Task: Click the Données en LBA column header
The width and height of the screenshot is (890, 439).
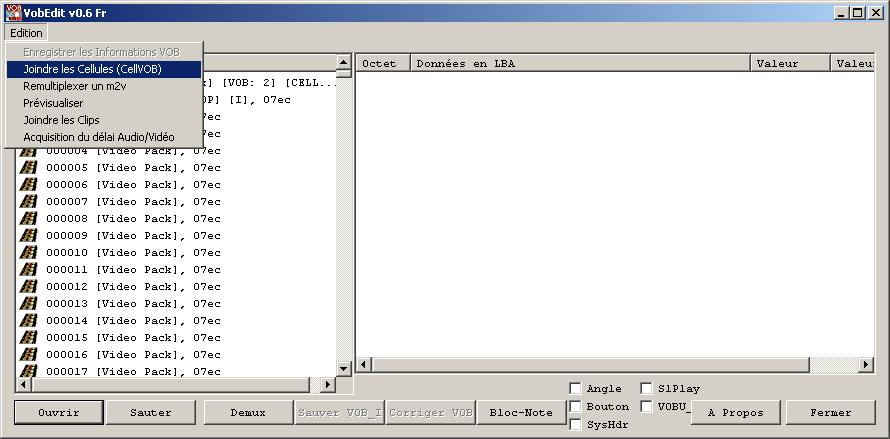Action: [x=580, y=63]
